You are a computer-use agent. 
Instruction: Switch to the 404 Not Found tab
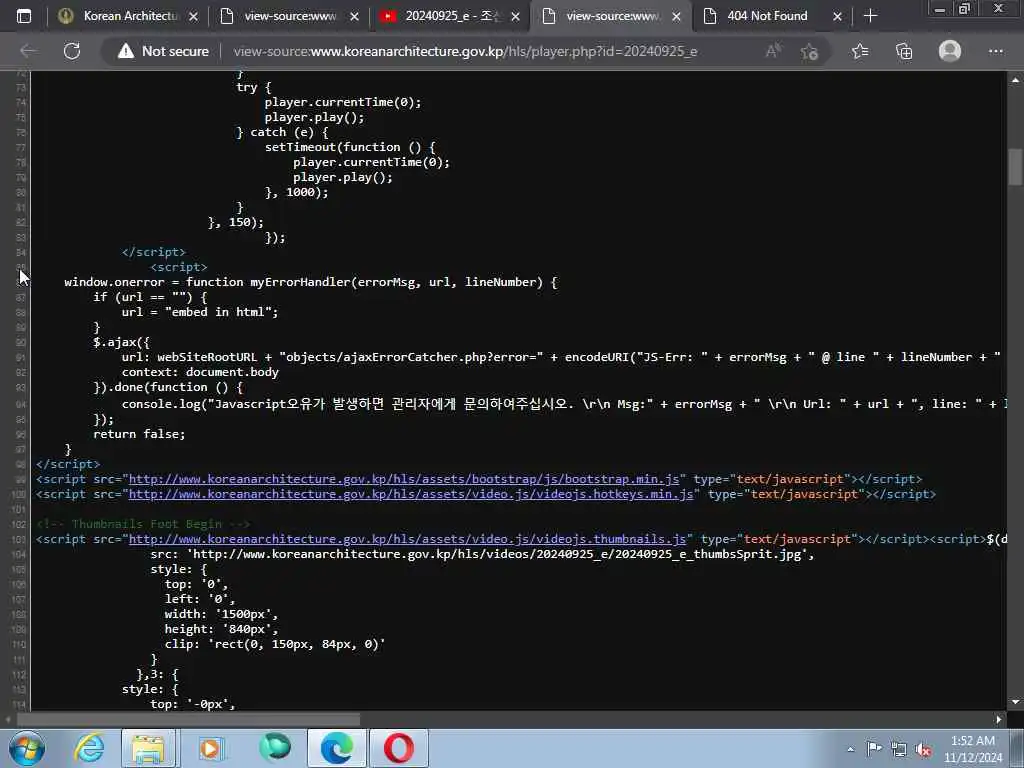[x=773, y=16]
